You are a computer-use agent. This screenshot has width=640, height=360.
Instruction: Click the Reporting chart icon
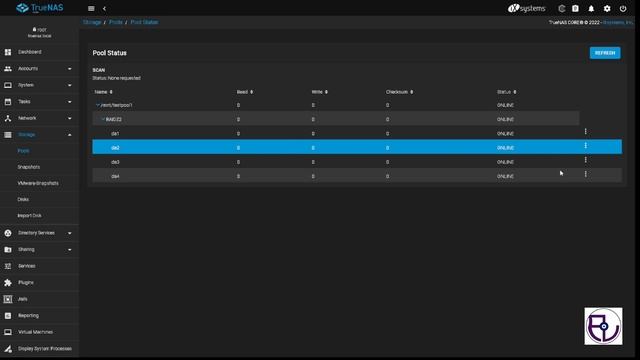(x=8, y=316)
